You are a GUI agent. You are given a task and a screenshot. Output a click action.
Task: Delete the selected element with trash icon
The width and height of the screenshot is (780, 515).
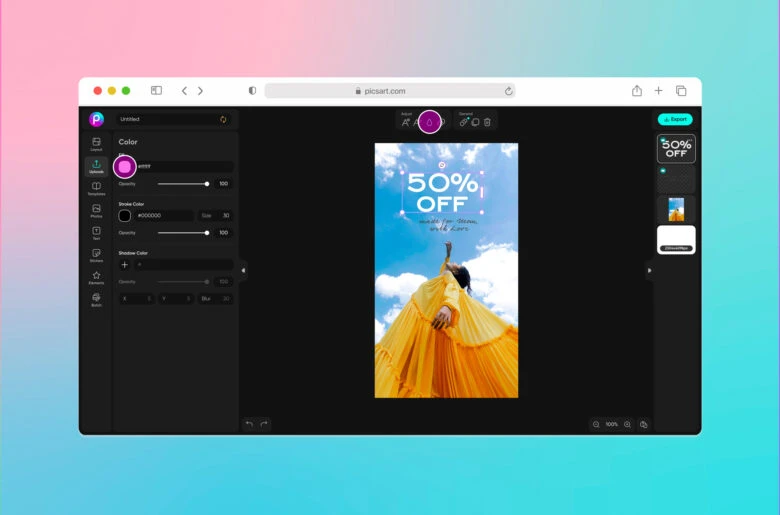pos(487,122)
